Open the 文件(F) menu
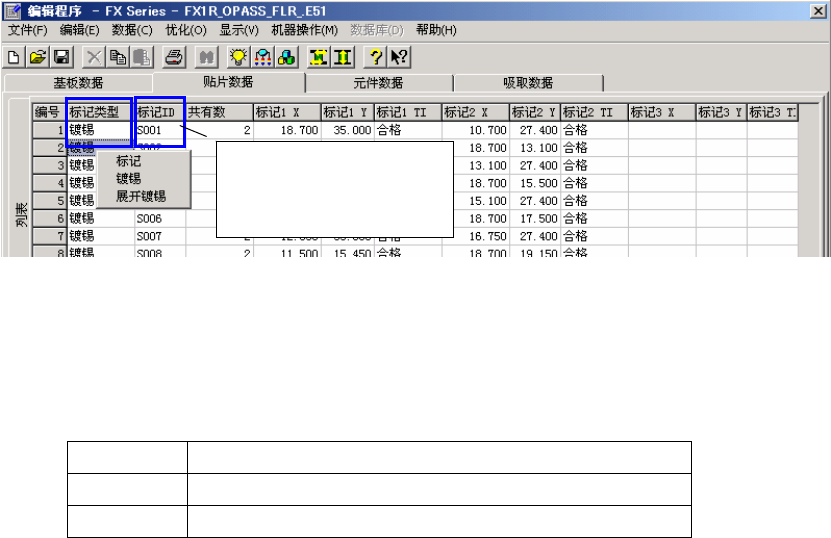The height and width of the screenshot is (538, 831). (x=27, y=30)
